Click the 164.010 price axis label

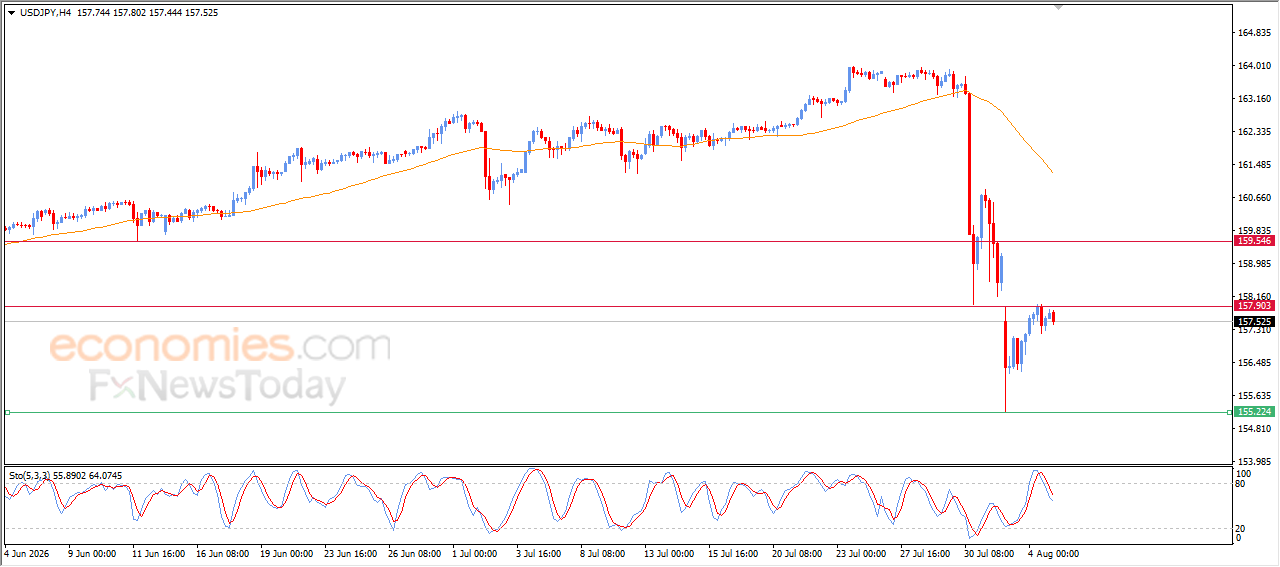[x=1253, y=66]
